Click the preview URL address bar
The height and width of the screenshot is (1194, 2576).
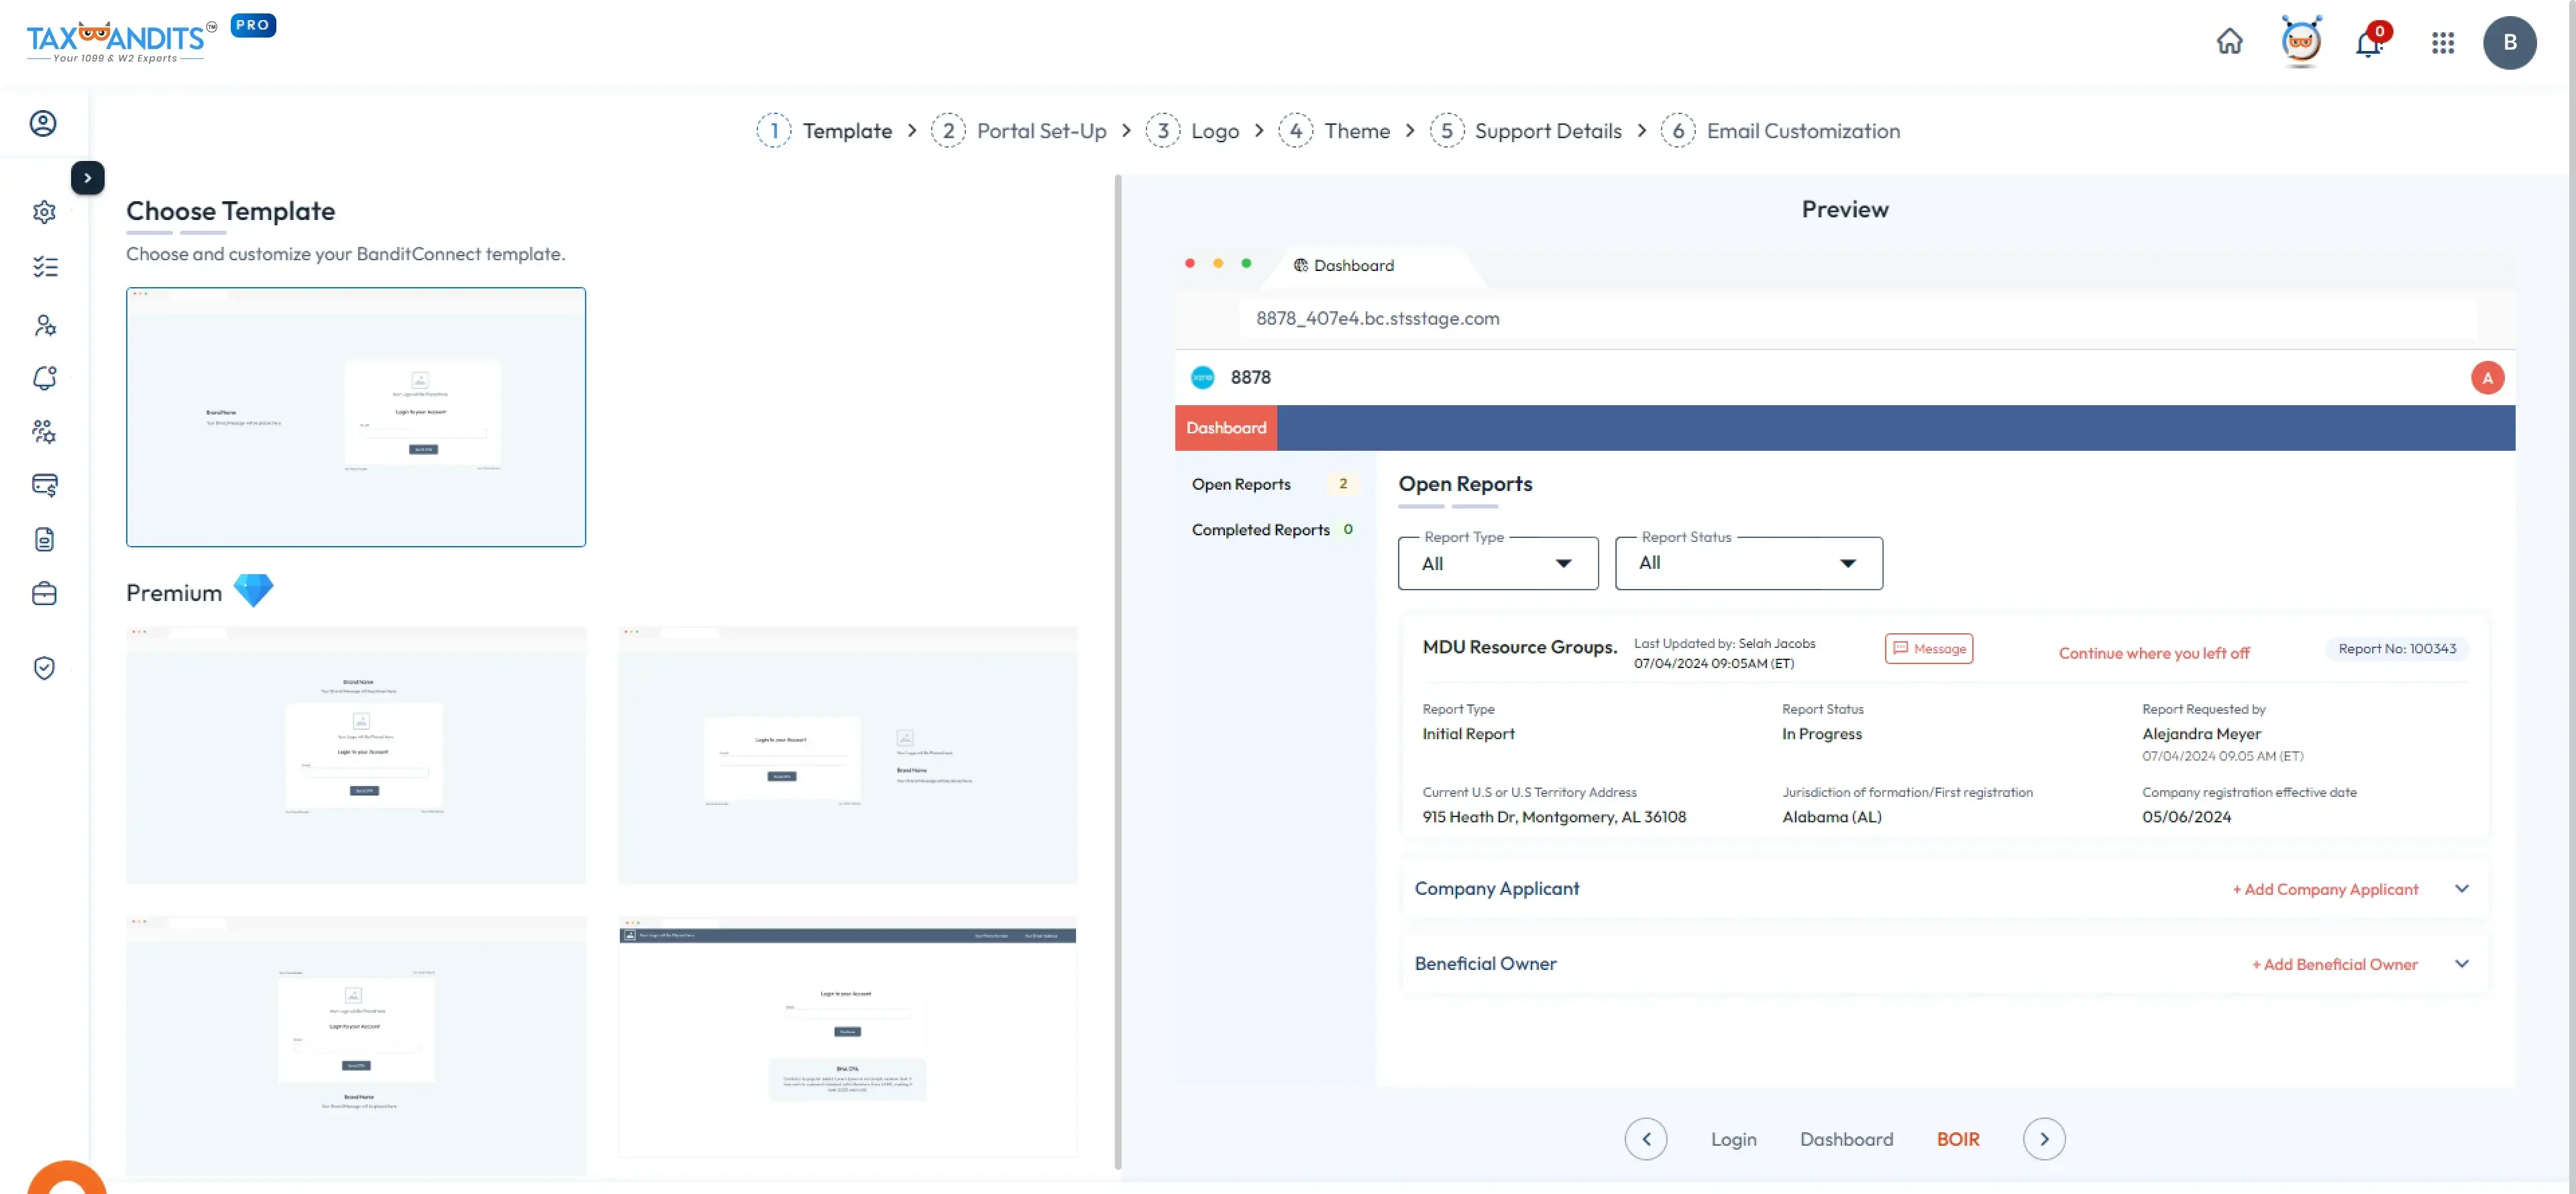click(x=1857, y=318)
